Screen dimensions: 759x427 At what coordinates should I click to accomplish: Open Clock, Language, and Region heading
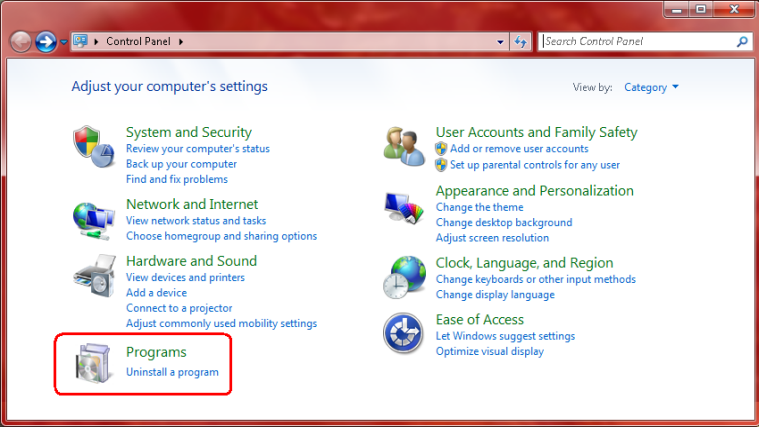pyautogui.click(x=524, y=263)
